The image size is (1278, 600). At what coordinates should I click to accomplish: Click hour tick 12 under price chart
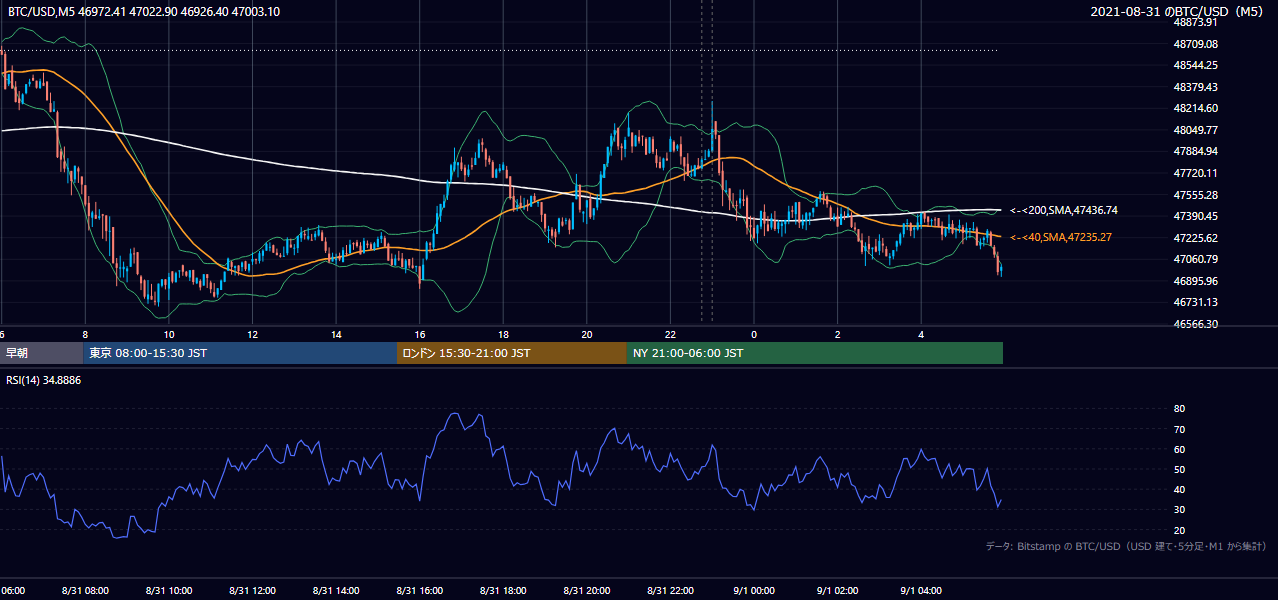(x=252, y=334)
